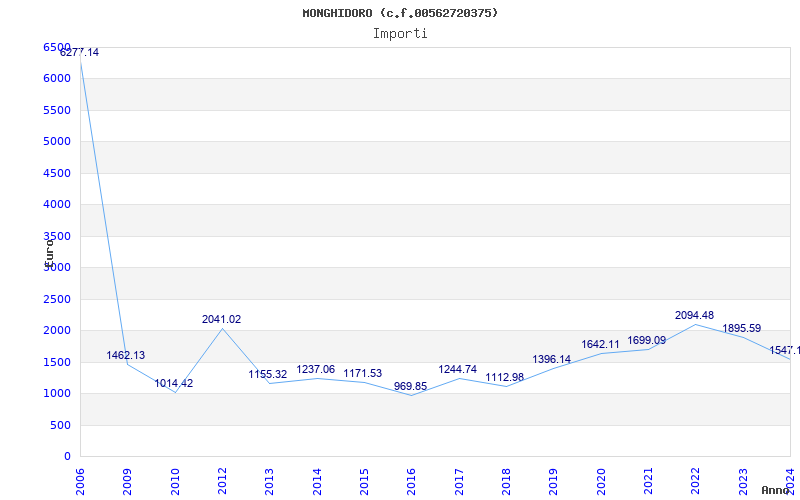Click the x-axis year 2013
The width and height of the screenshot is (800, 500).
click(269, 482)
